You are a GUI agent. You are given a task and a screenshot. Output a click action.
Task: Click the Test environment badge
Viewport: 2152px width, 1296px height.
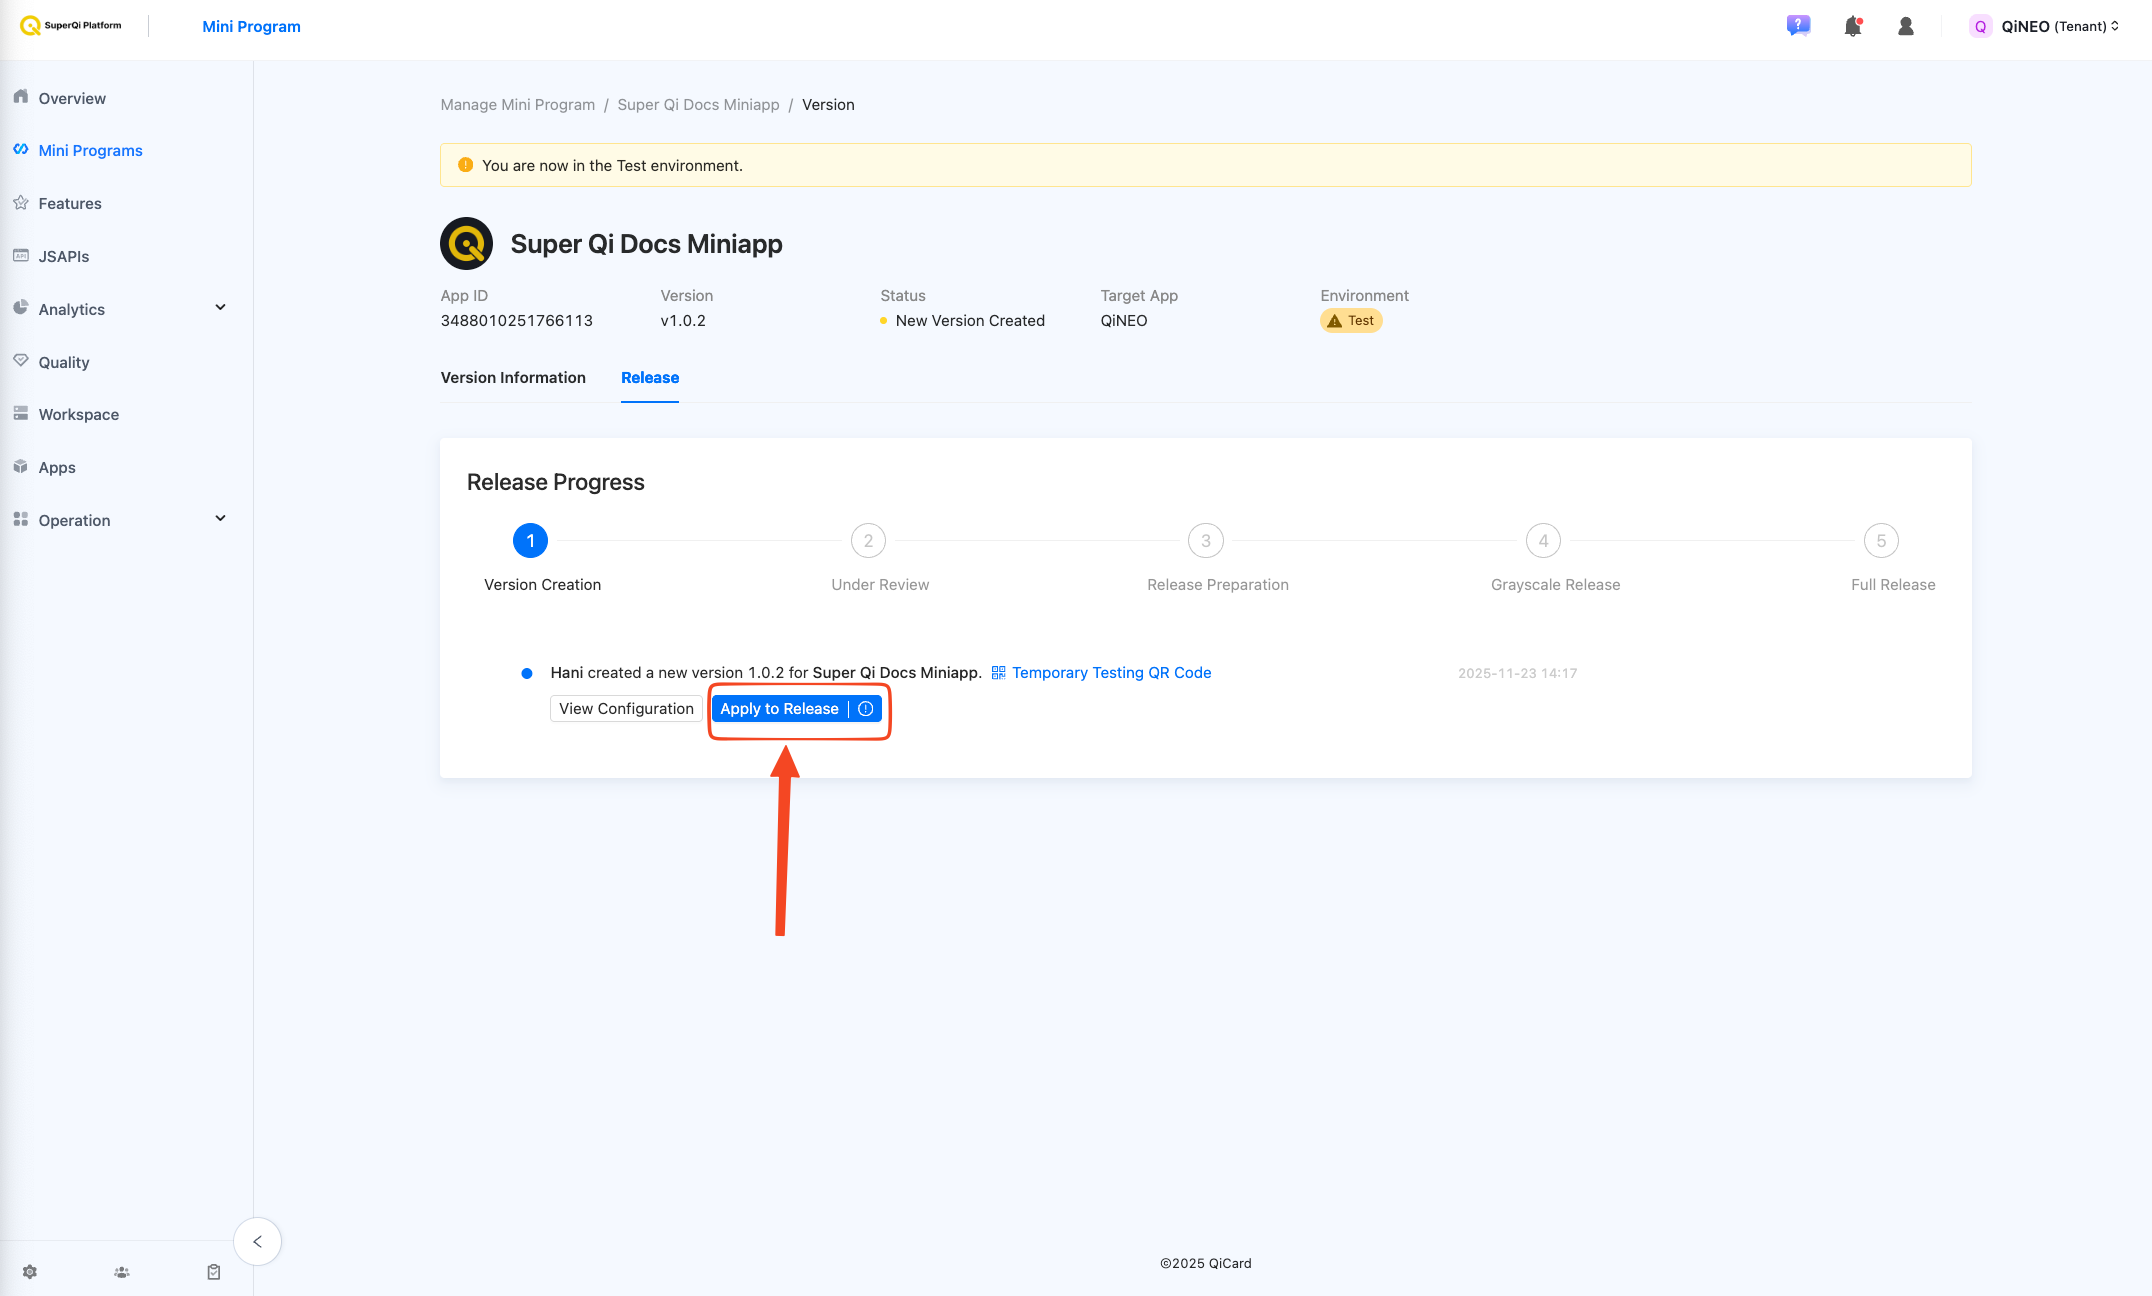tap(1351, 320)
